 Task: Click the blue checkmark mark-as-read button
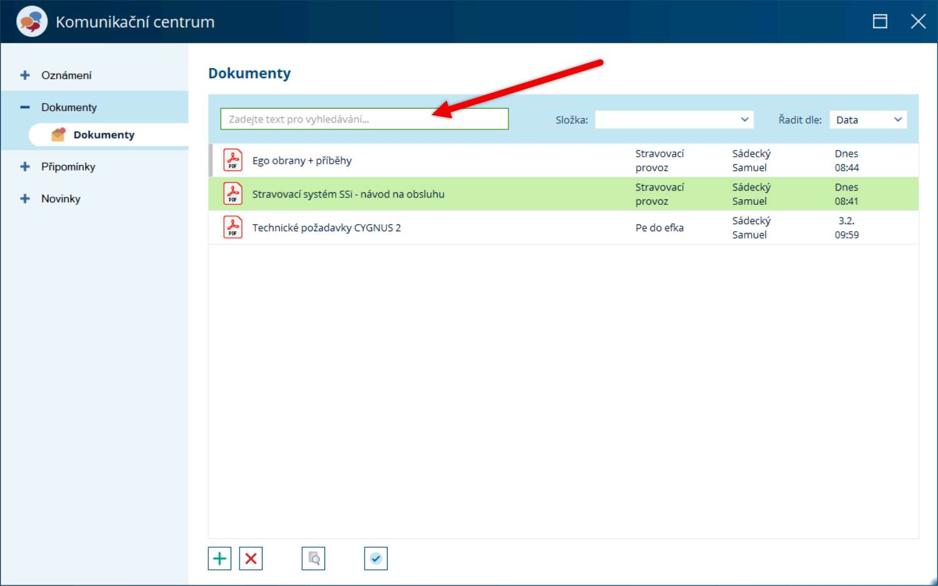376,558
